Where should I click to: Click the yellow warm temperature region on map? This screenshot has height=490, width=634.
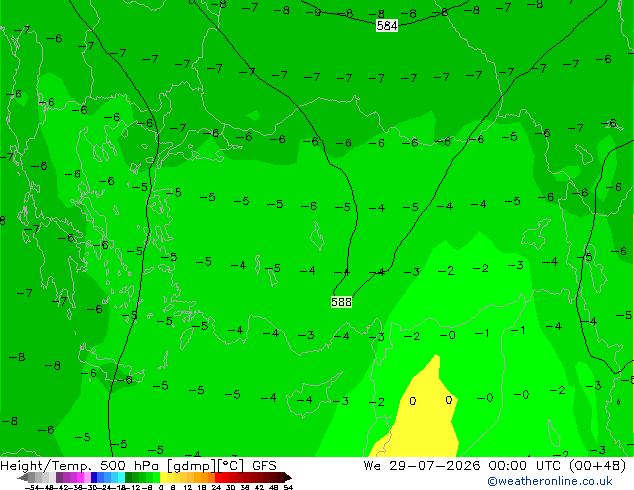(429, 416)
